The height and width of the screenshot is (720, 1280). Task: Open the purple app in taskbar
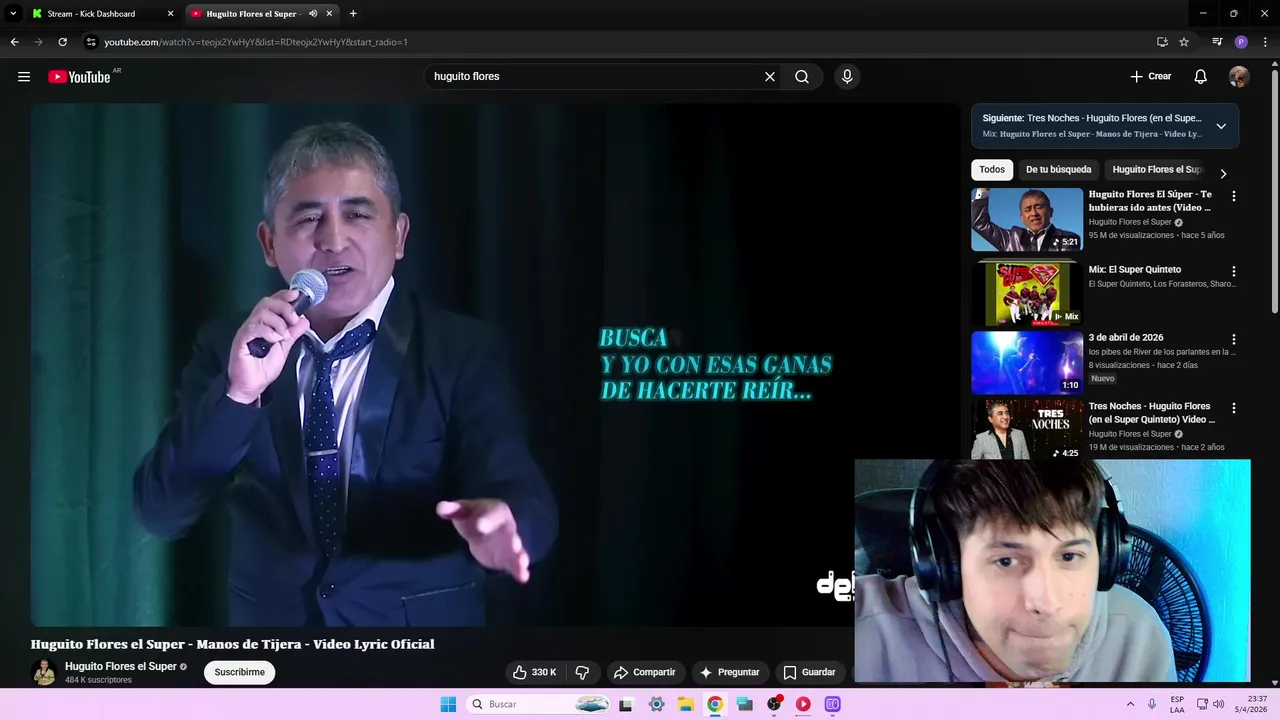point(832,704)
